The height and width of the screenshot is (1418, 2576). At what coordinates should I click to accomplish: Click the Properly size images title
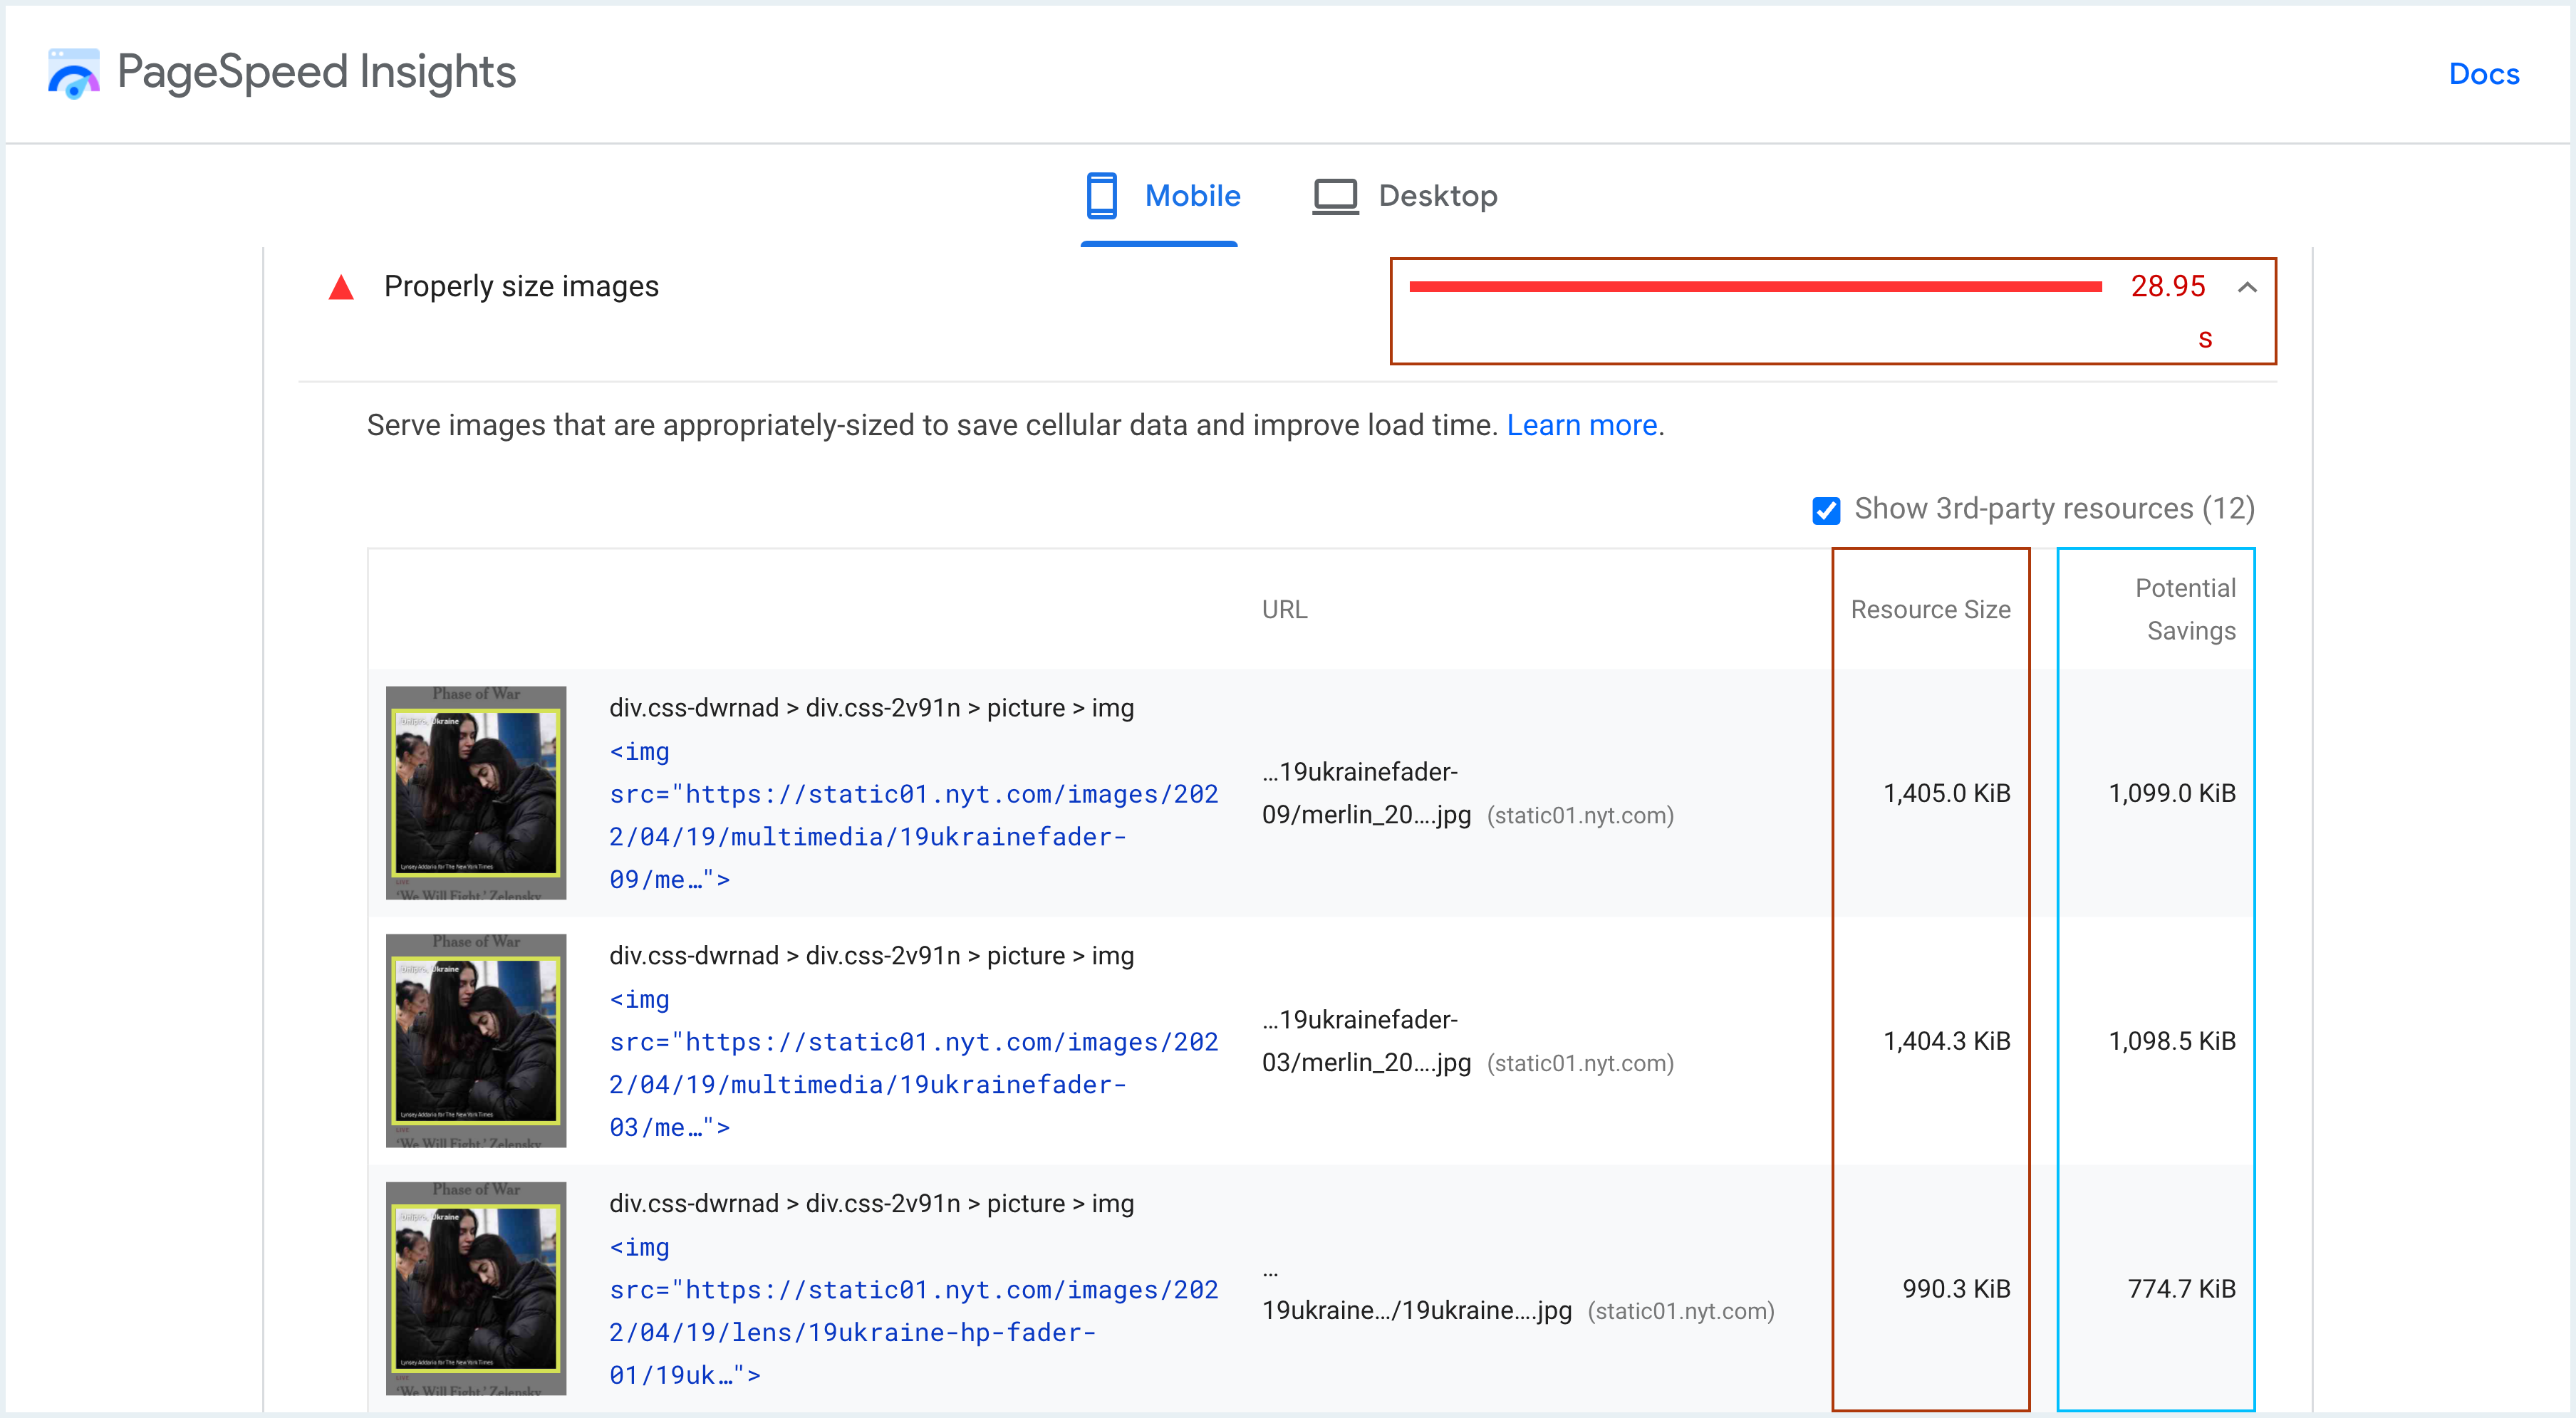(521, 287)
